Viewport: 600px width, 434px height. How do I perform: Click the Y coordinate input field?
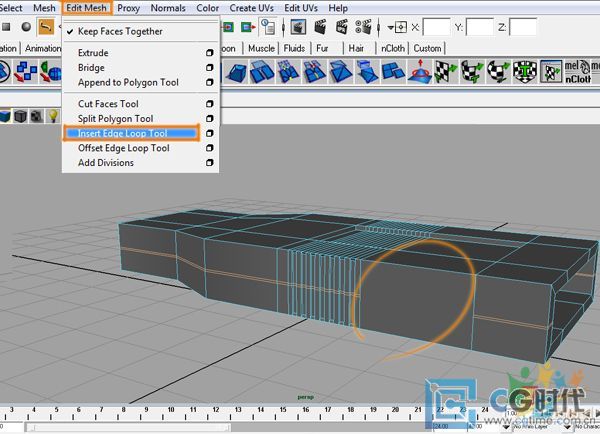[x=479, y=28]
